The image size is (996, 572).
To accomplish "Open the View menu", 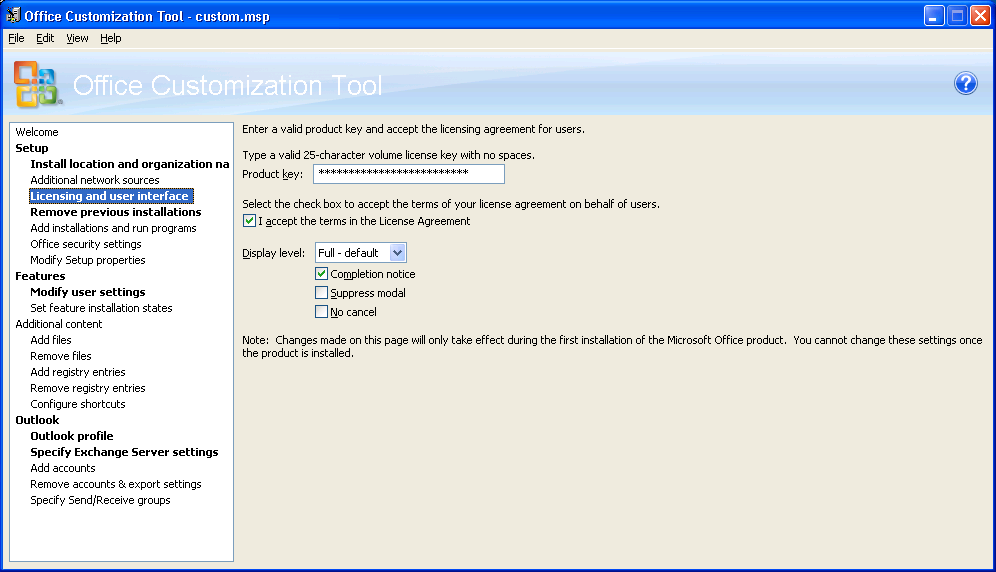I will coord(77,38).
